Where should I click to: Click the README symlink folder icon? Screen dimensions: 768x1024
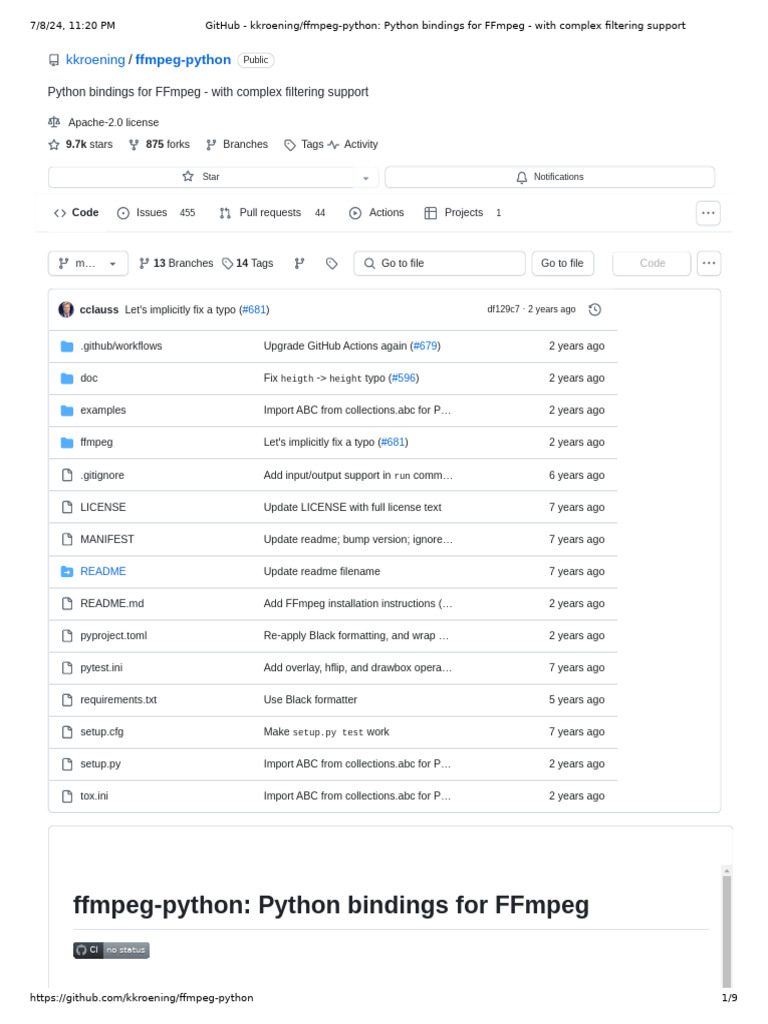point(67,571)
